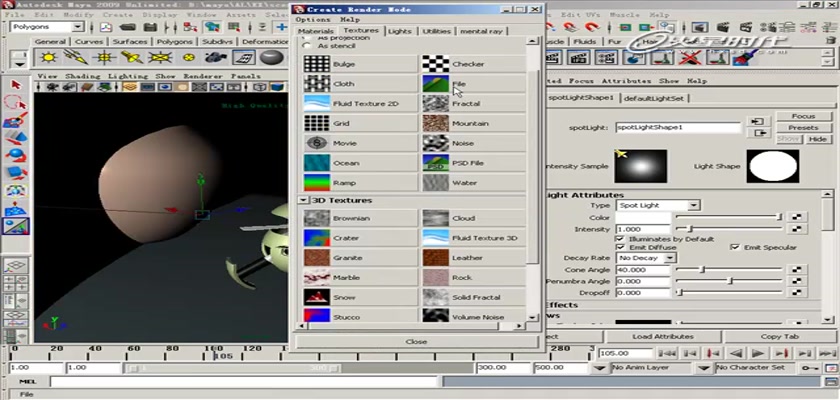This screenshot has width=840, height=400.
Task: Create a Noise texture node
Action: click(x=474, y=144)
